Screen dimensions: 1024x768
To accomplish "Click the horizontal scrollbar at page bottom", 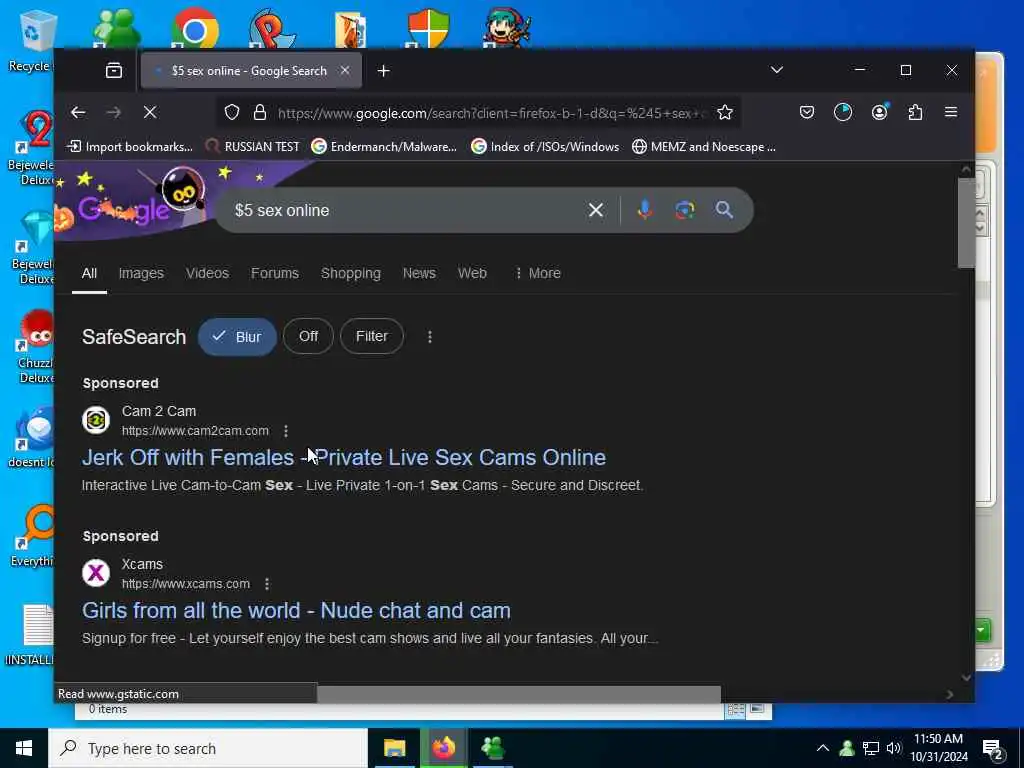I will 519,694.
